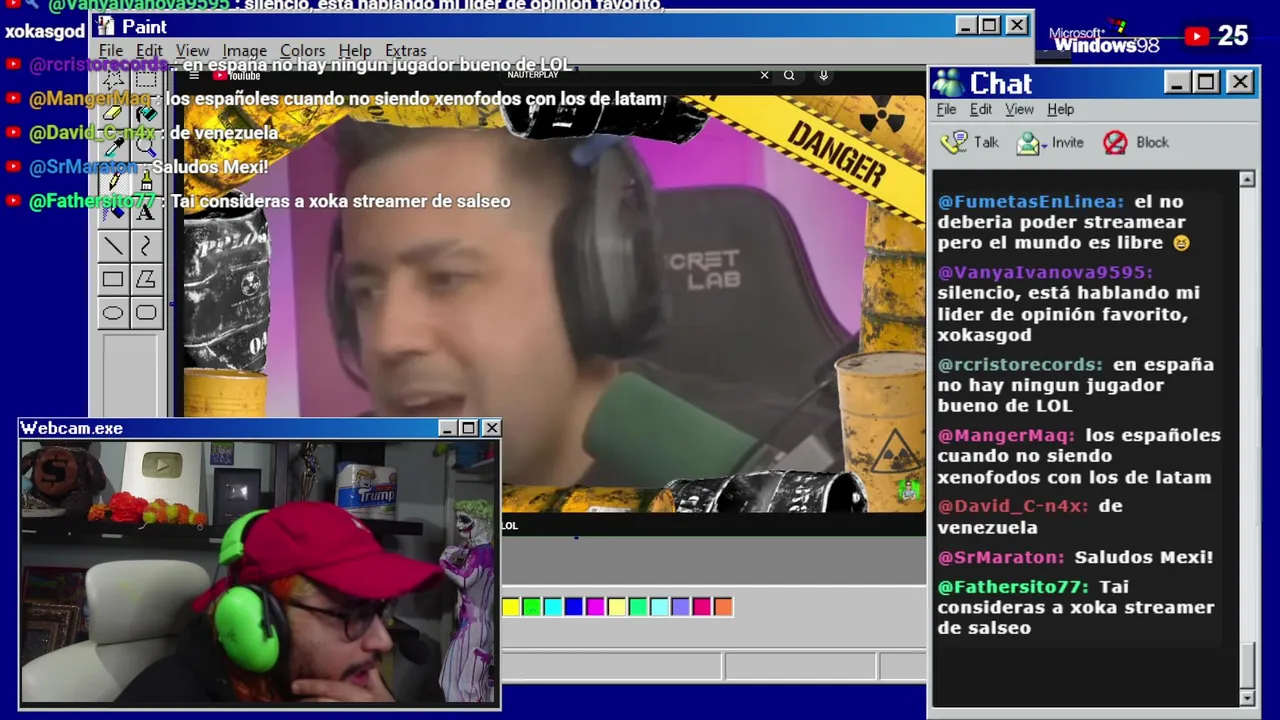Pick the yellow color swatch in the palette
This screenshot has width=1280, height=720.
pyautogui.click(x=511, y=606)
